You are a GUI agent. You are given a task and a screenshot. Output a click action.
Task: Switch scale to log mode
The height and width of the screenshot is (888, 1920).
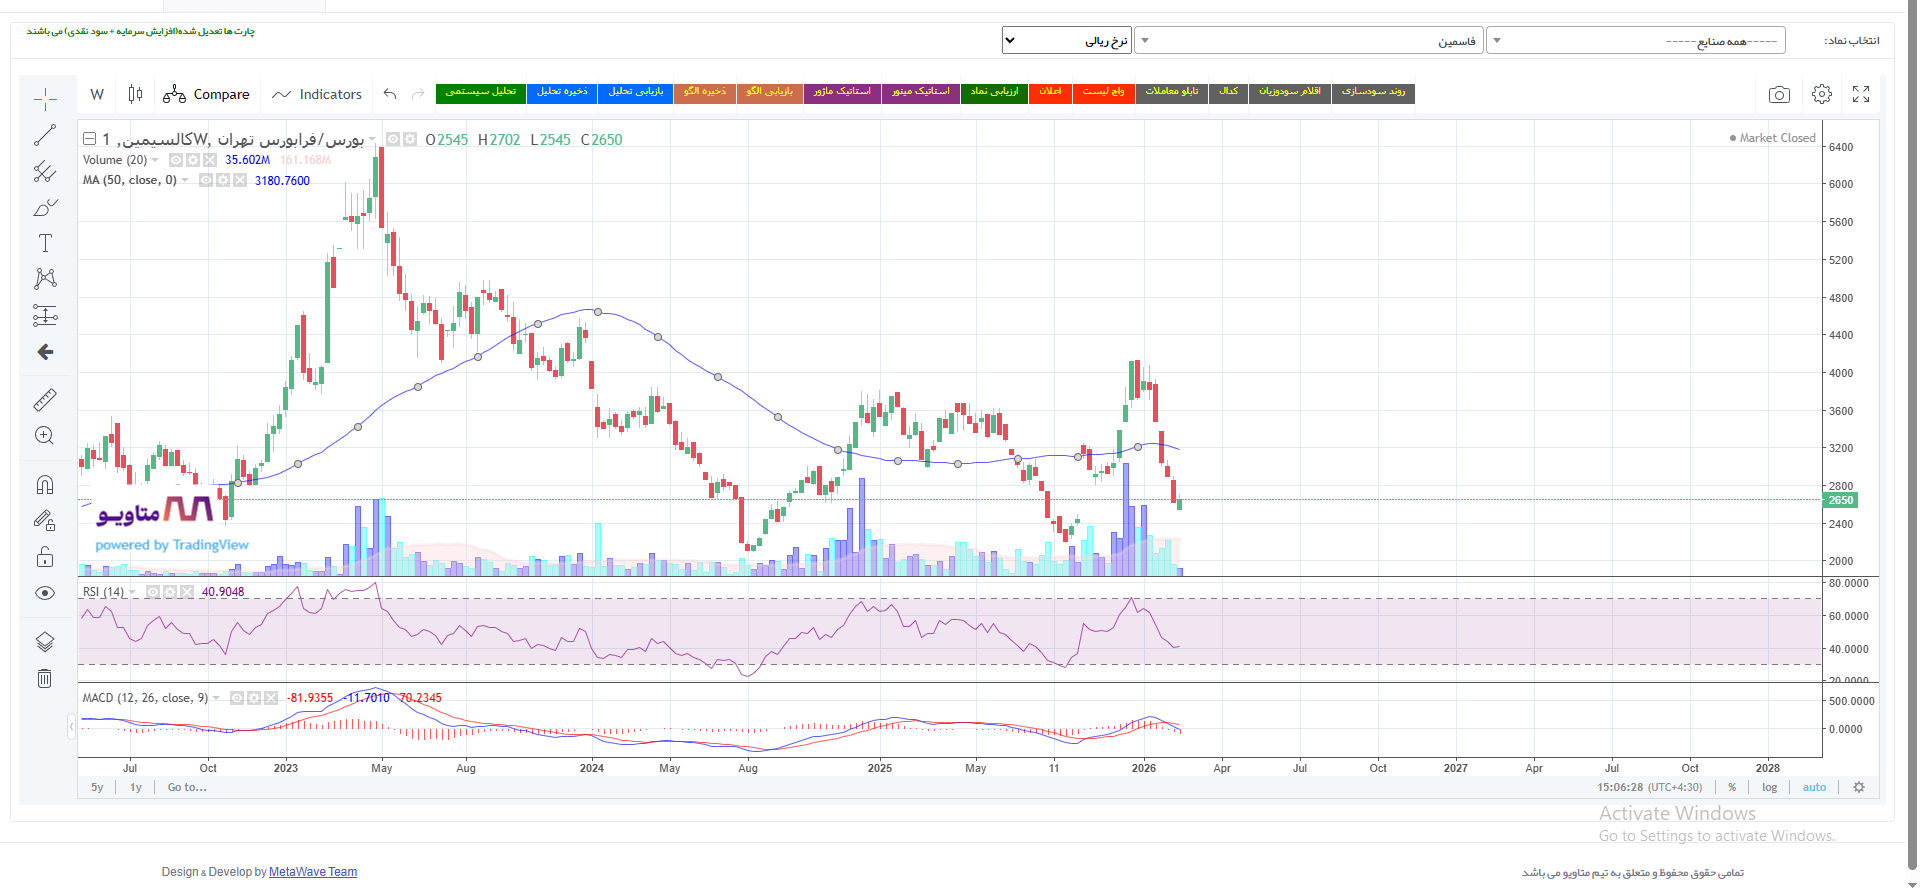click(x=1770, y=787)
